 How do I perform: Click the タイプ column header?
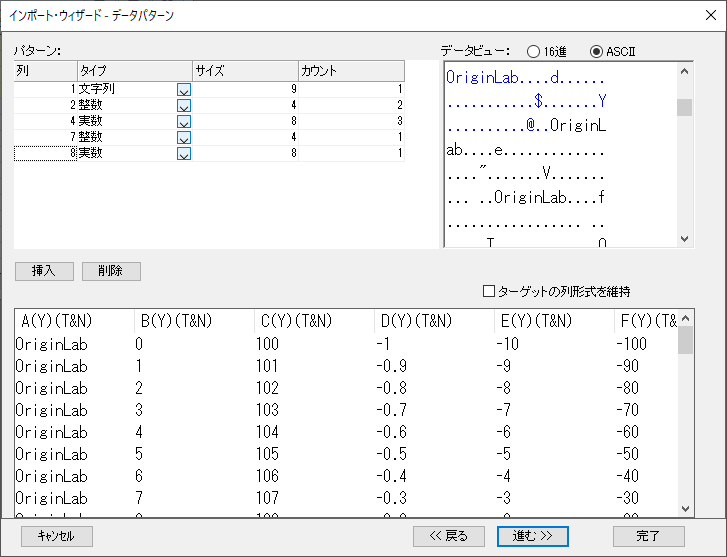pos(134,71)
